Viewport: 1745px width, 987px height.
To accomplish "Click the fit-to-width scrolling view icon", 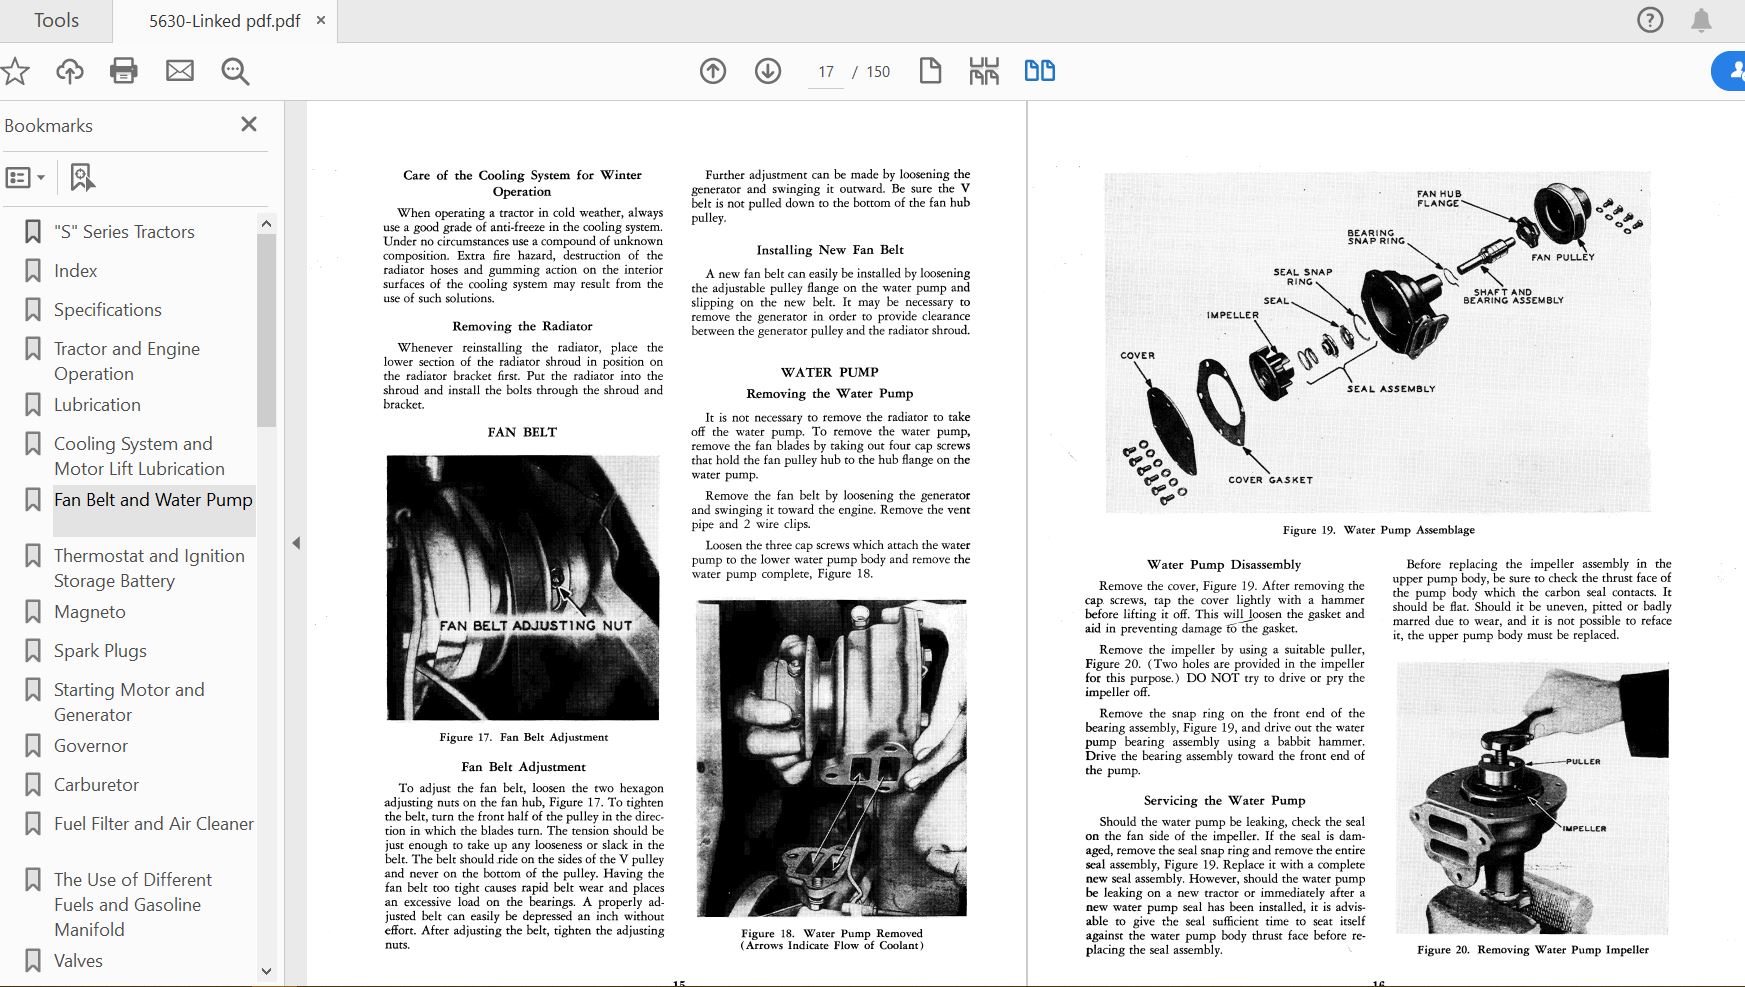I will coord(984,71).
